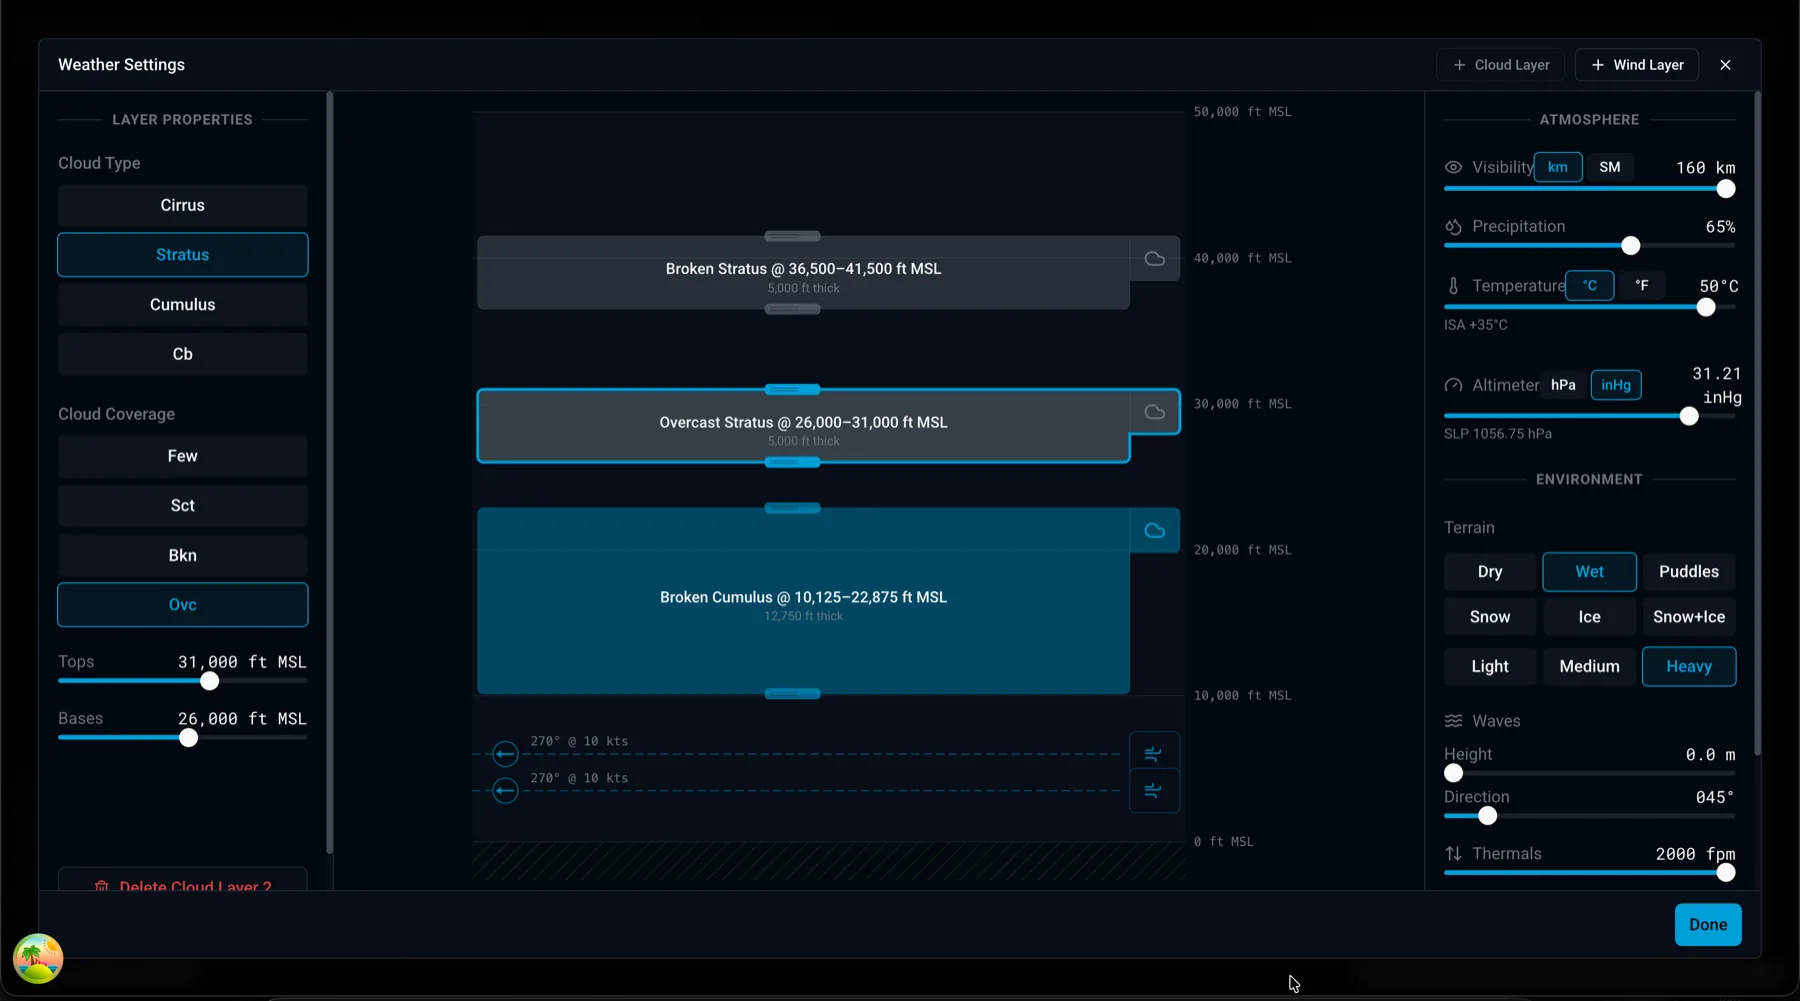Image resolution: width=1800 pixels, height=1001 pixels.
Task: Set cloud coverage to Bkn
Action: [x=183, y=556]
